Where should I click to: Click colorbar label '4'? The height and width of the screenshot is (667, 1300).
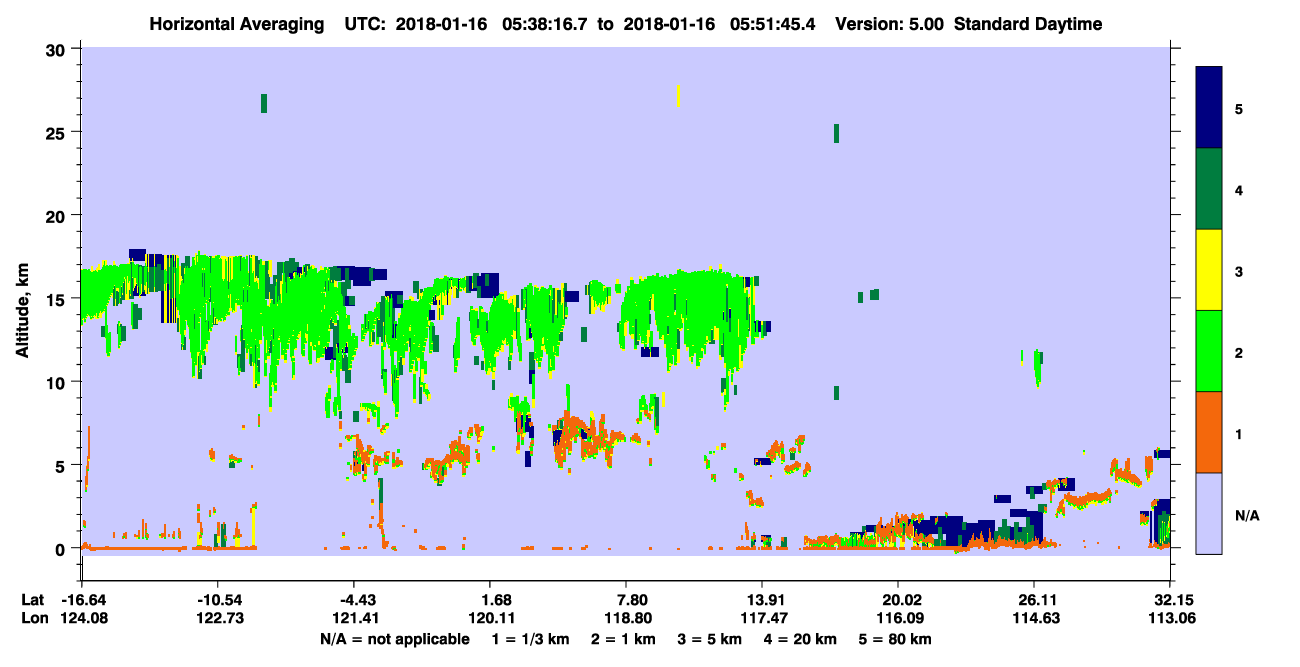point(1239,190)
